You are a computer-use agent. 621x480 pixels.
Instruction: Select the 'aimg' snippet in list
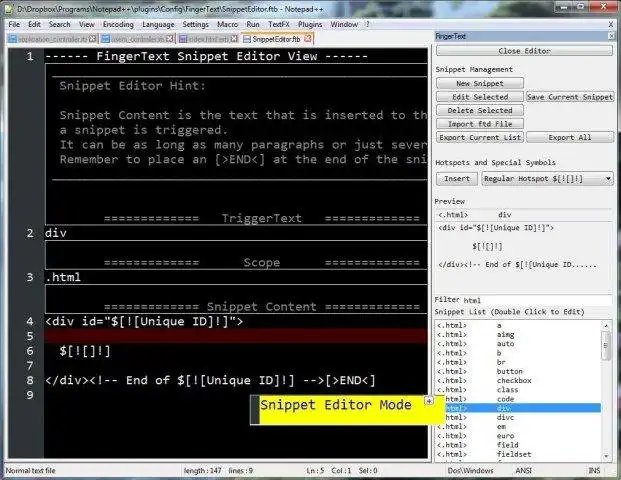click(x=518, y=334)
